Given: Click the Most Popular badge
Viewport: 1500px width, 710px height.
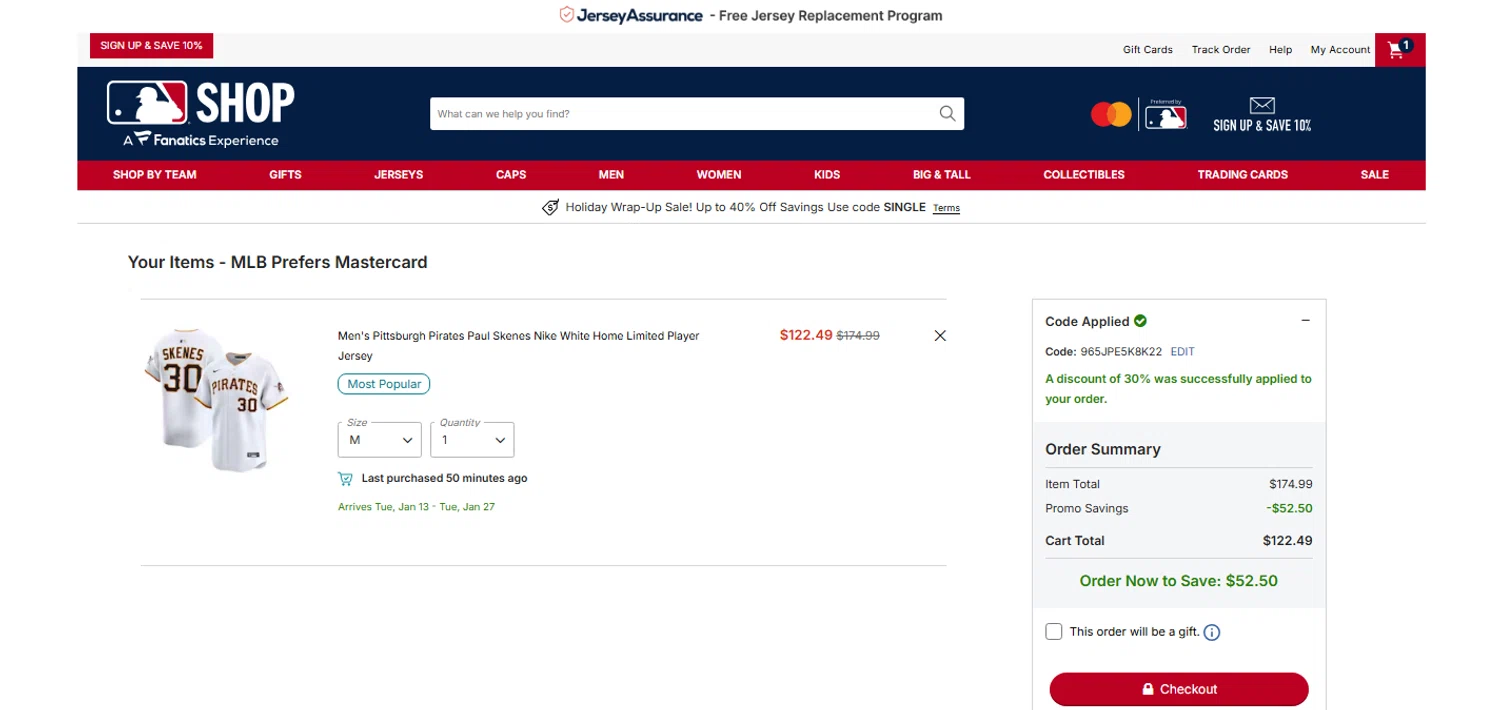Looking at the screenshot, I should [x=384, y=384].
